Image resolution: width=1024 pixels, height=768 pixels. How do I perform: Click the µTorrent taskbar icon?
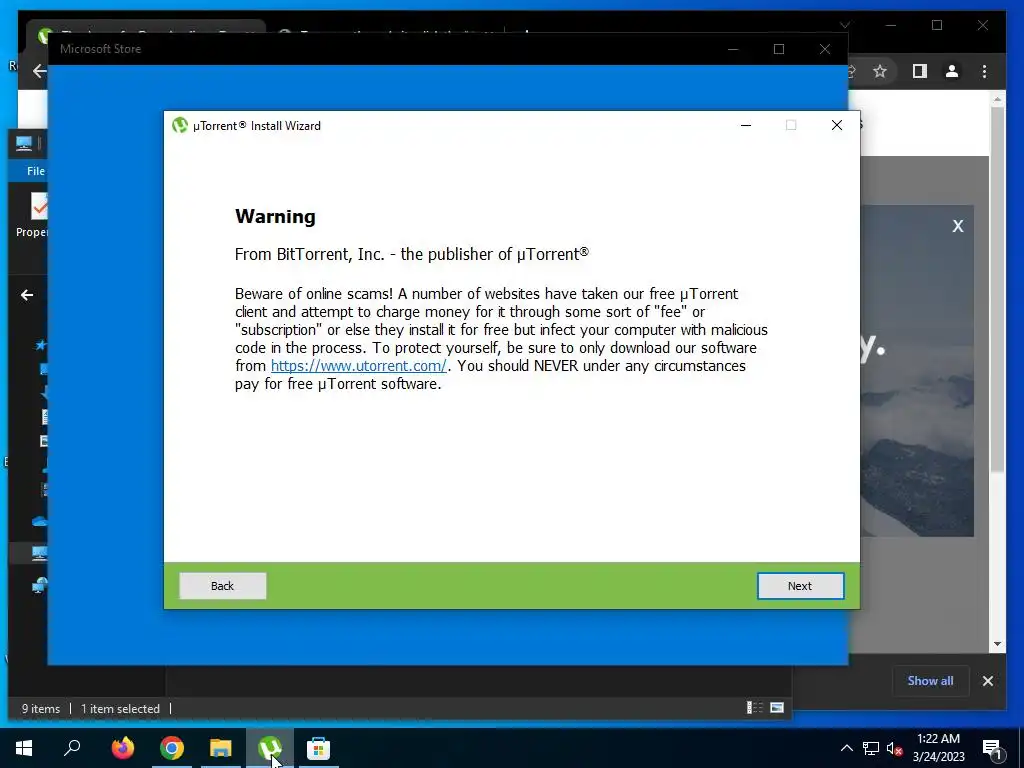click(270, 748)
